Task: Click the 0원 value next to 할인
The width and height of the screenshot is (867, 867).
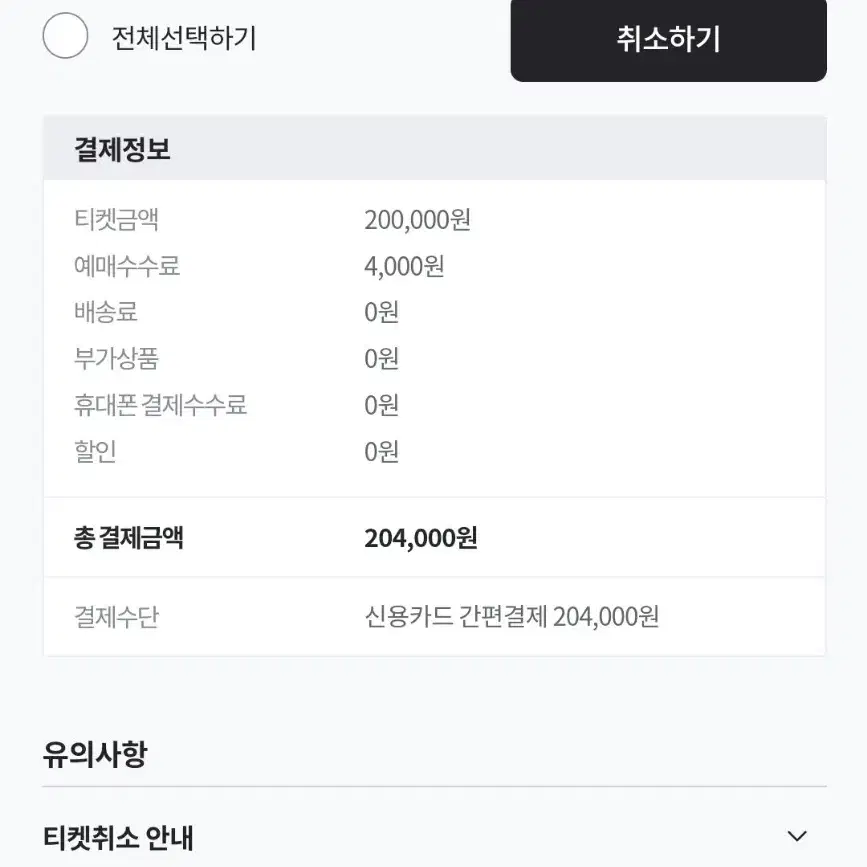Action: 382,452
